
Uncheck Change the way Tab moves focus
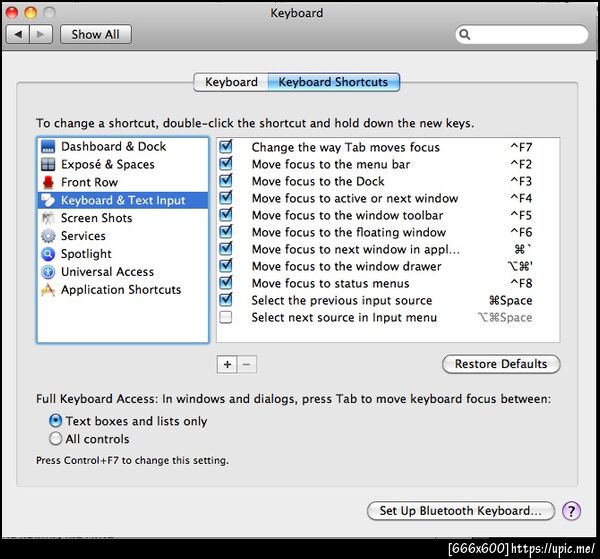pyautogui.click(x=226, y=147)
